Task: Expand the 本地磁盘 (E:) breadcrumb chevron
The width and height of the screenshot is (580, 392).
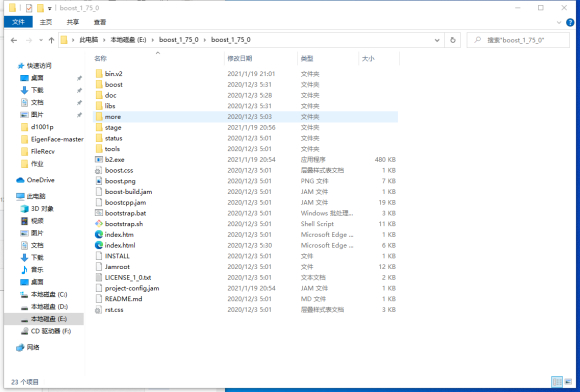Action: [153, 40]
